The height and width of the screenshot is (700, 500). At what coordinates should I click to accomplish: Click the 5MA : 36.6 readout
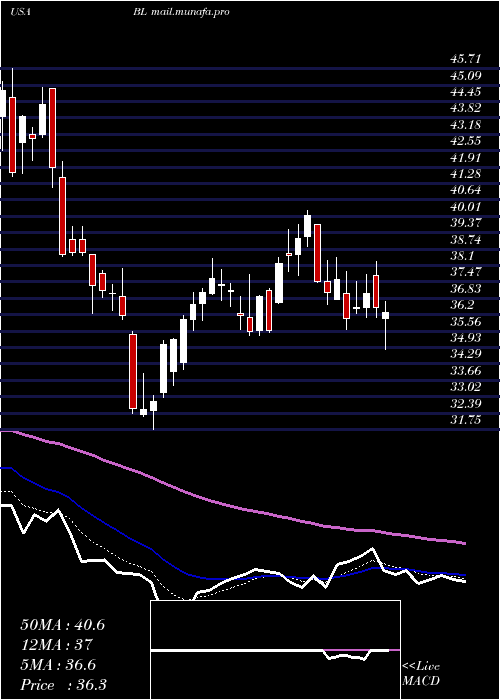coord(58,665)
